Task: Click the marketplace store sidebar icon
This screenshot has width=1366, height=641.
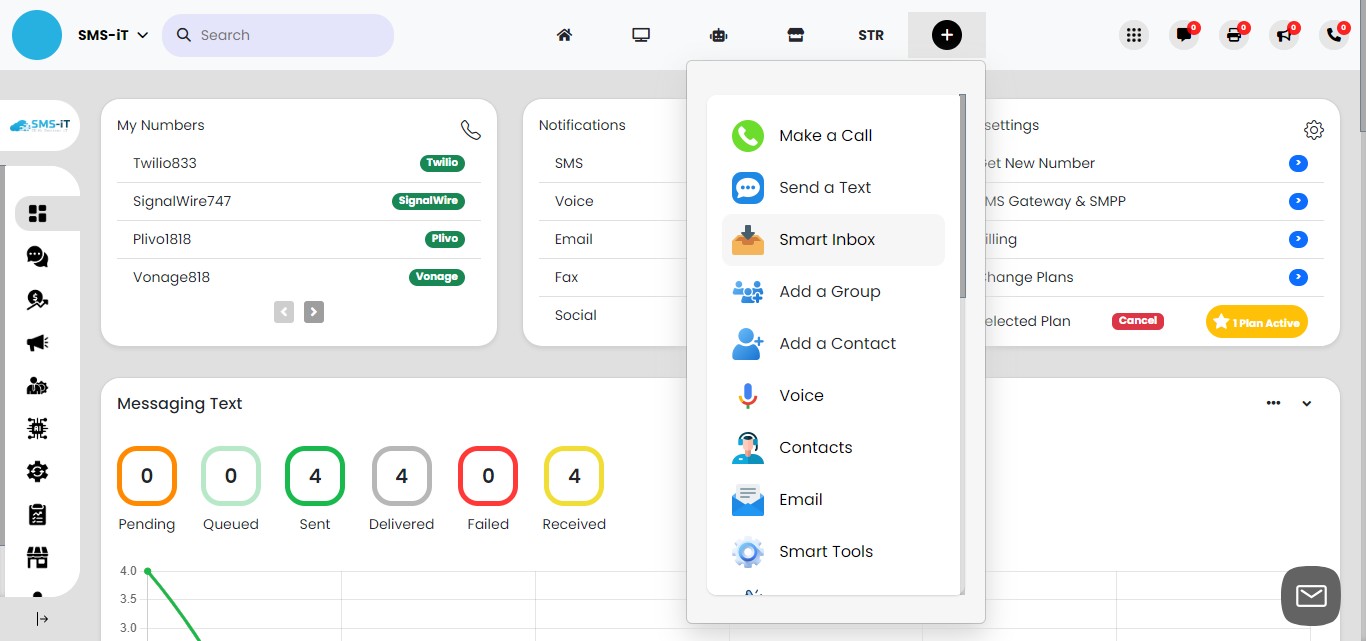Action: (38, 557)
